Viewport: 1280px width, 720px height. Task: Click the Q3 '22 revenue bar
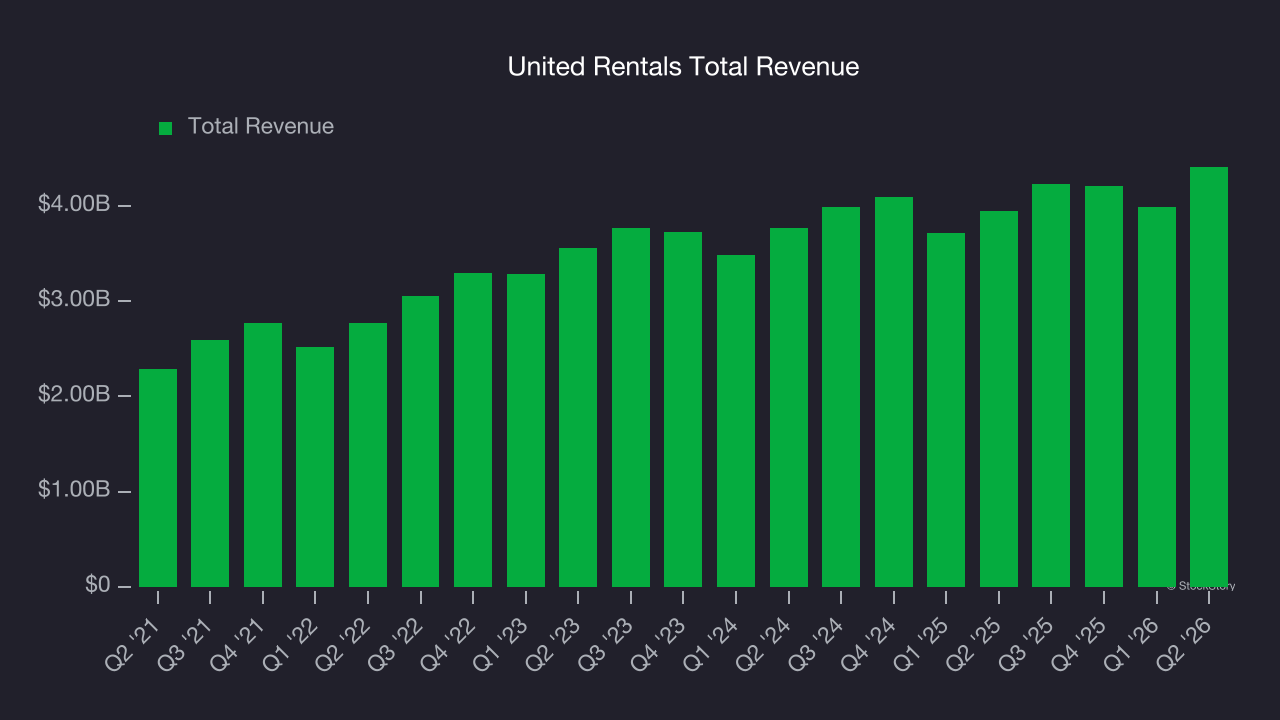420,441
